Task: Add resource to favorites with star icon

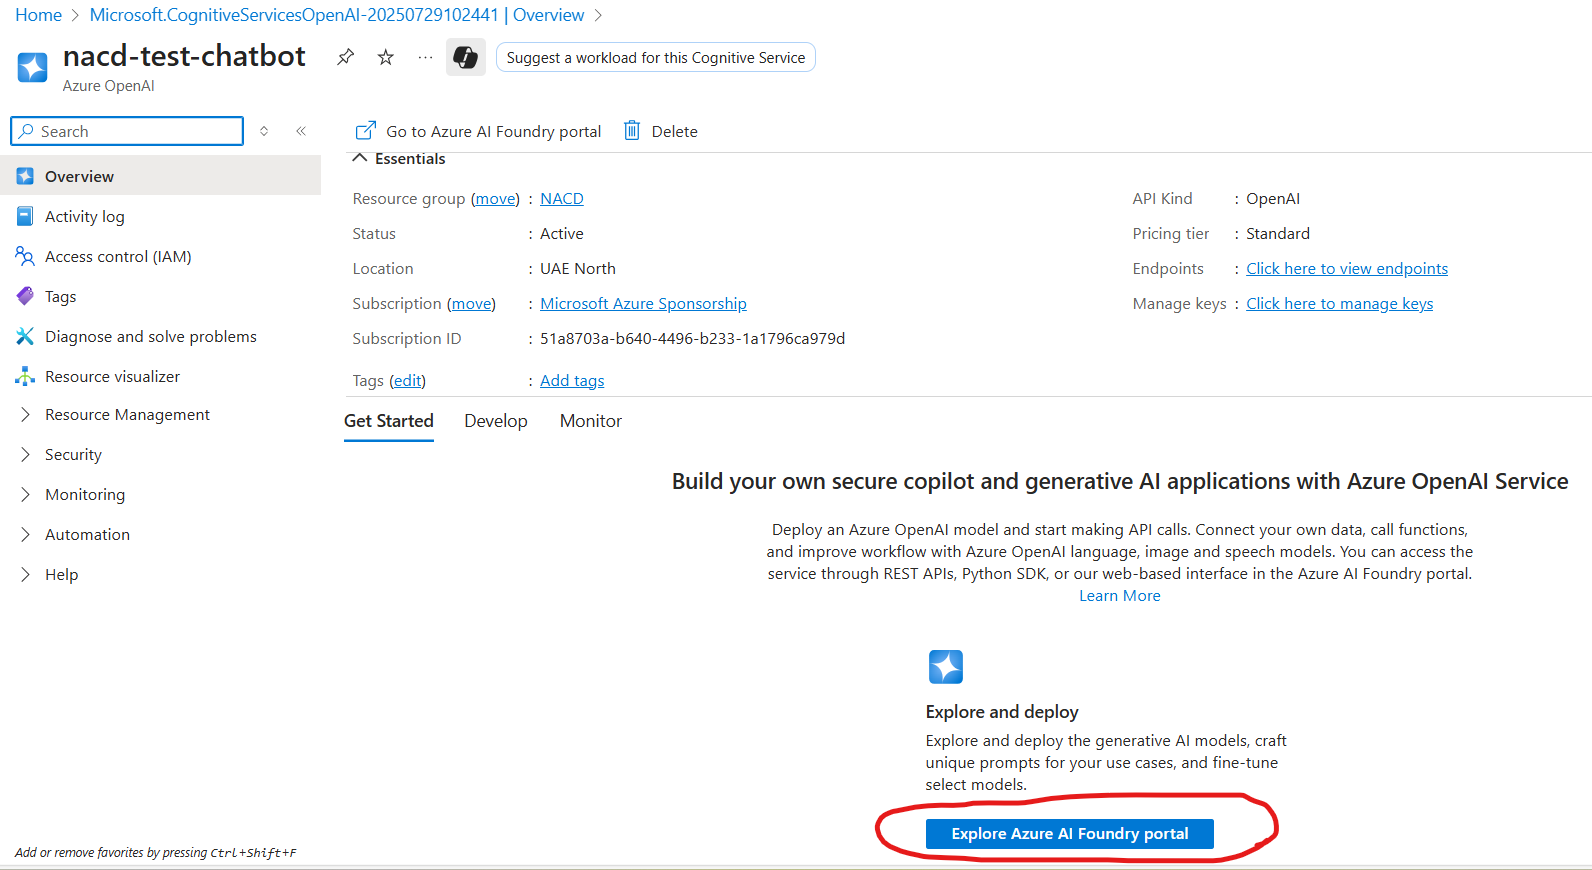Action: pos(386,57)
